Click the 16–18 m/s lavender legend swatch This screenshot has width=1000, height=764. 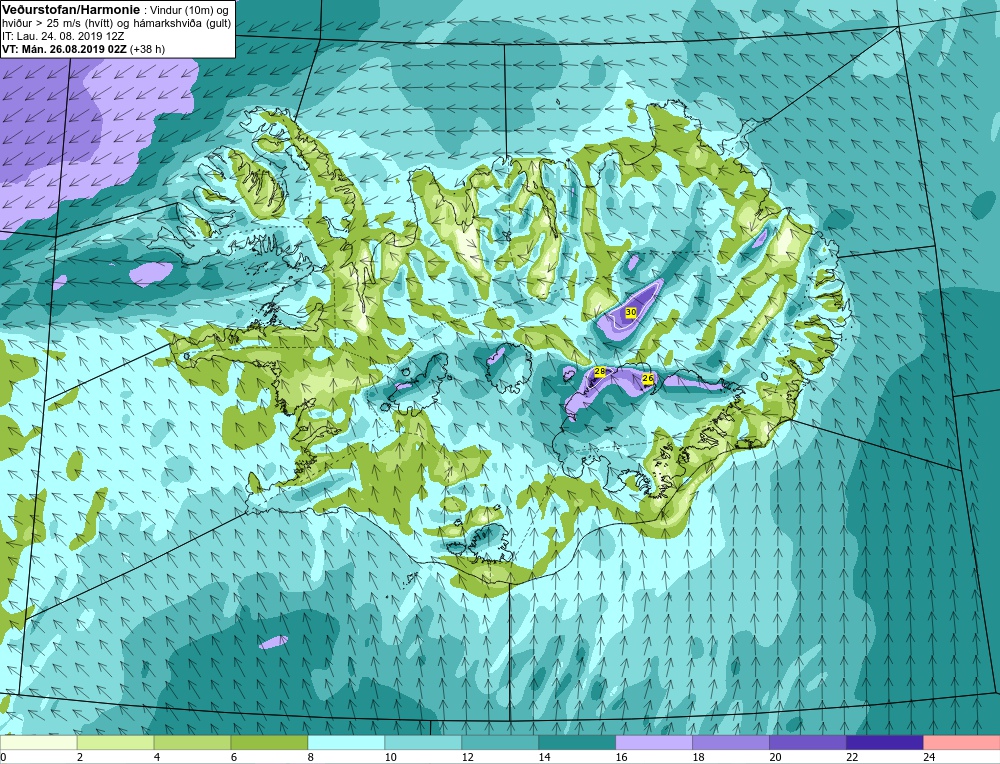(654, 743)
